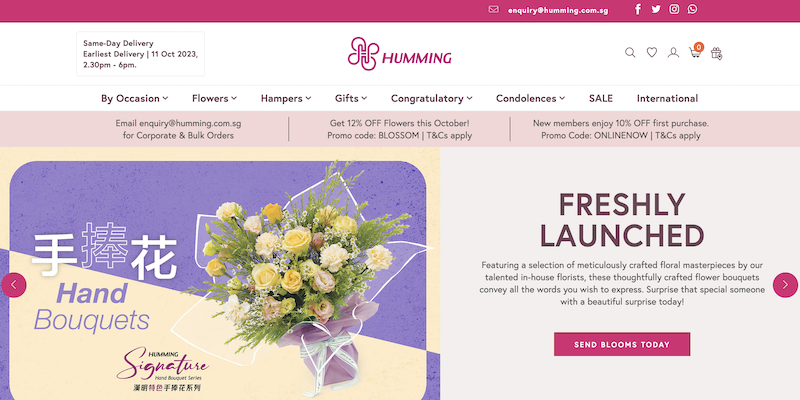Click the enquiry@humming.com.sg email link
800x400 pixels.
pos(558,10)
